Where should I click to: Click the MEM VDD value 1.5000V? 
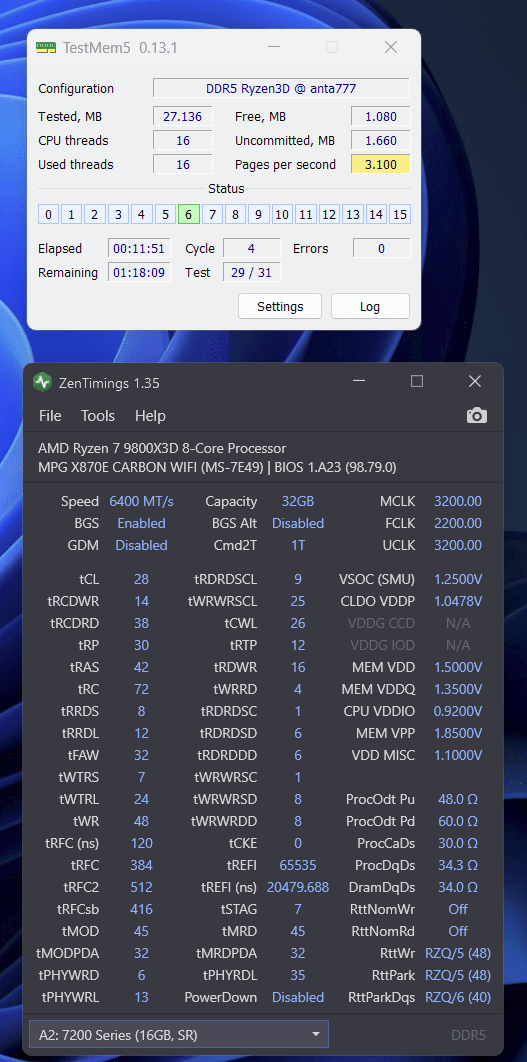click(x=459, y=667)
